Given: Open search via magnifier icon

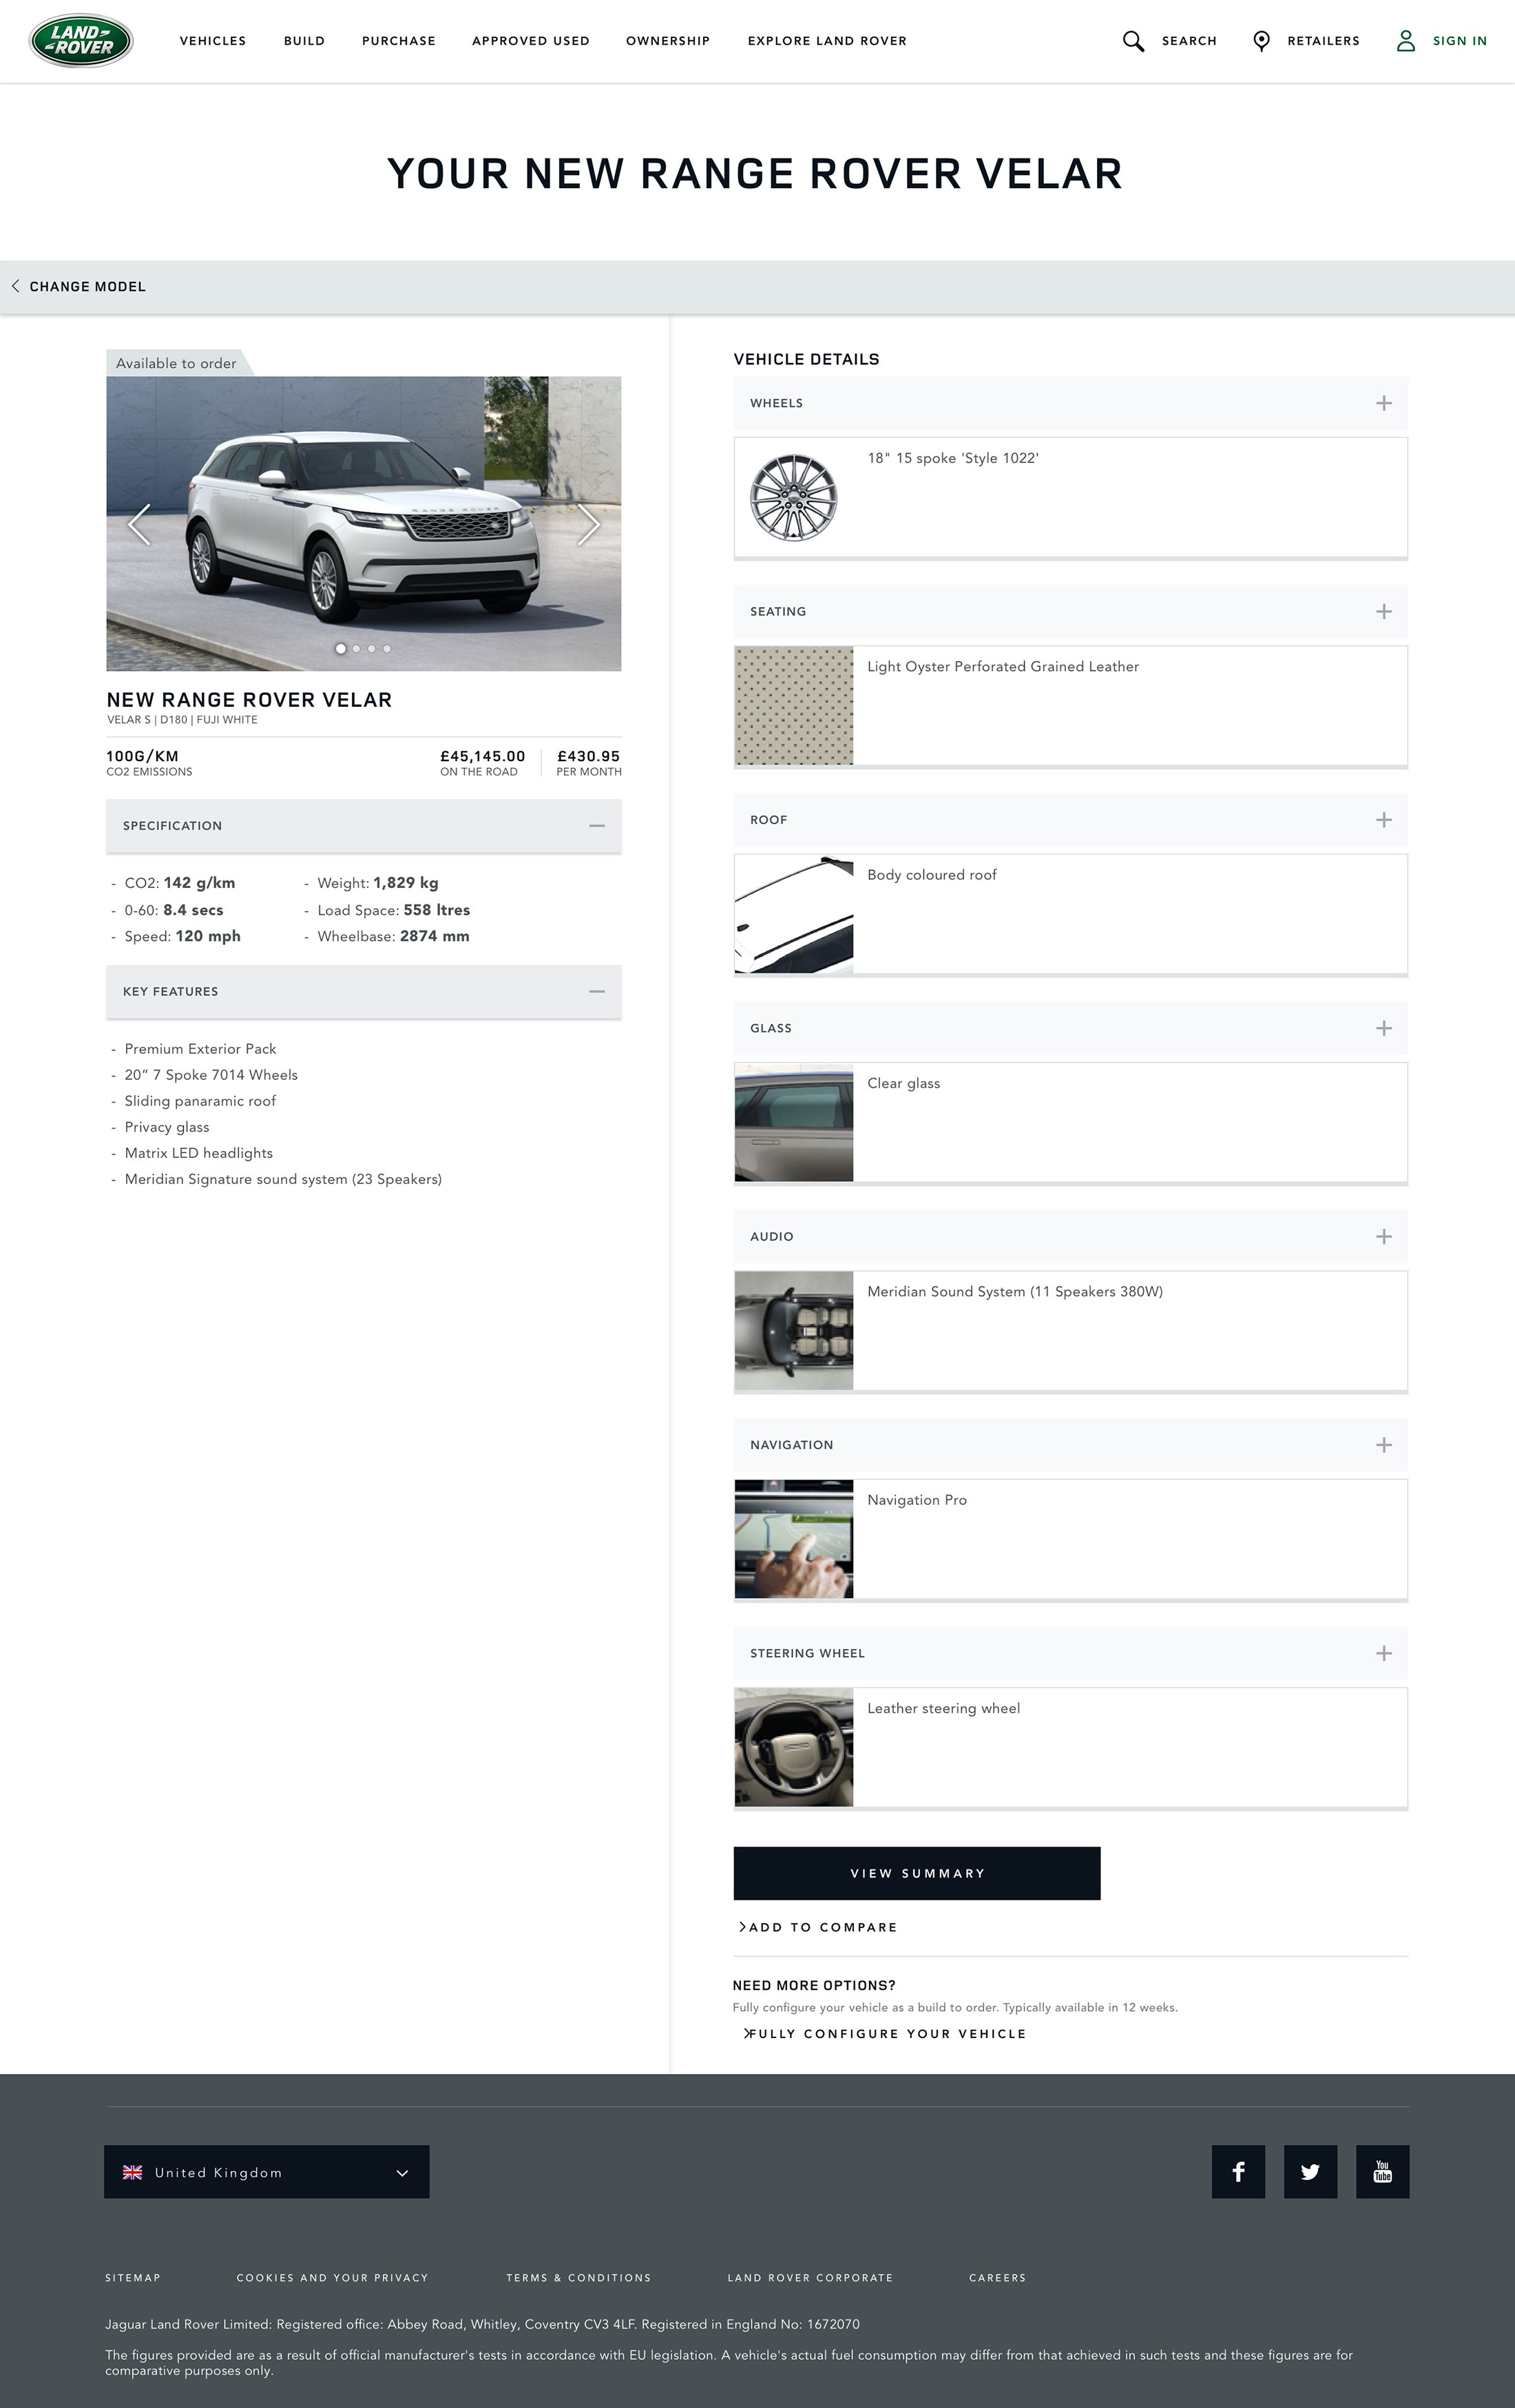Looking at the screenshot, I should pos(1133,41).
